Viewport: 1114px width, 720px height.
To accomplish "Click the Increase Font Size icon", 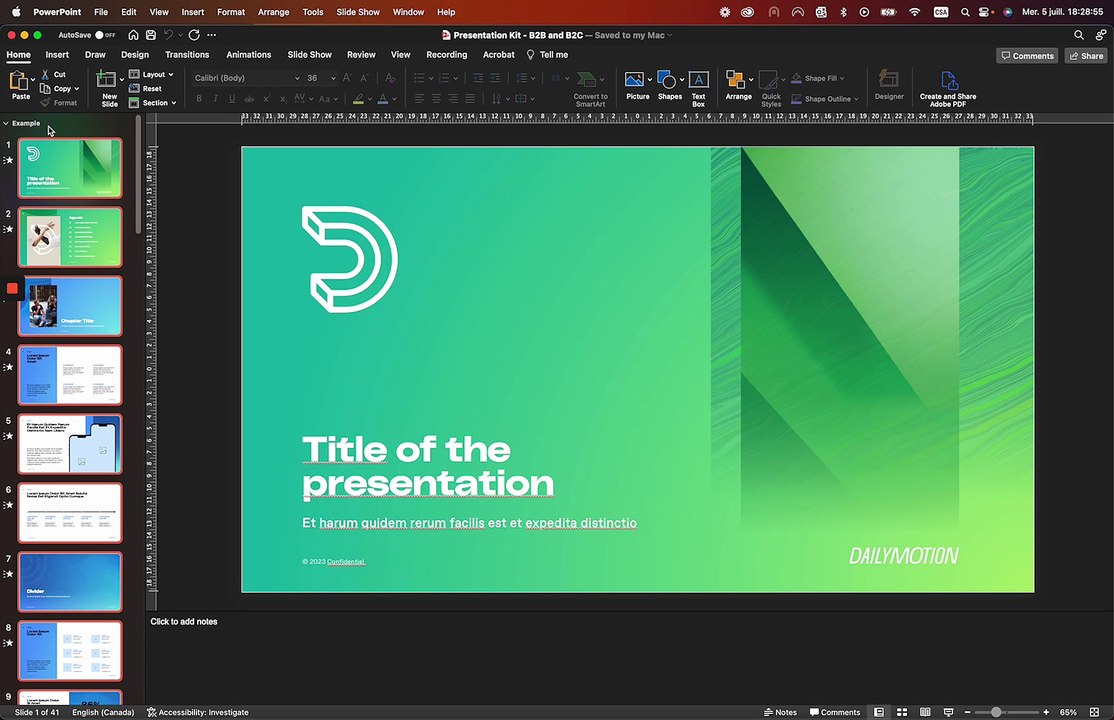I will coord(347,78).
